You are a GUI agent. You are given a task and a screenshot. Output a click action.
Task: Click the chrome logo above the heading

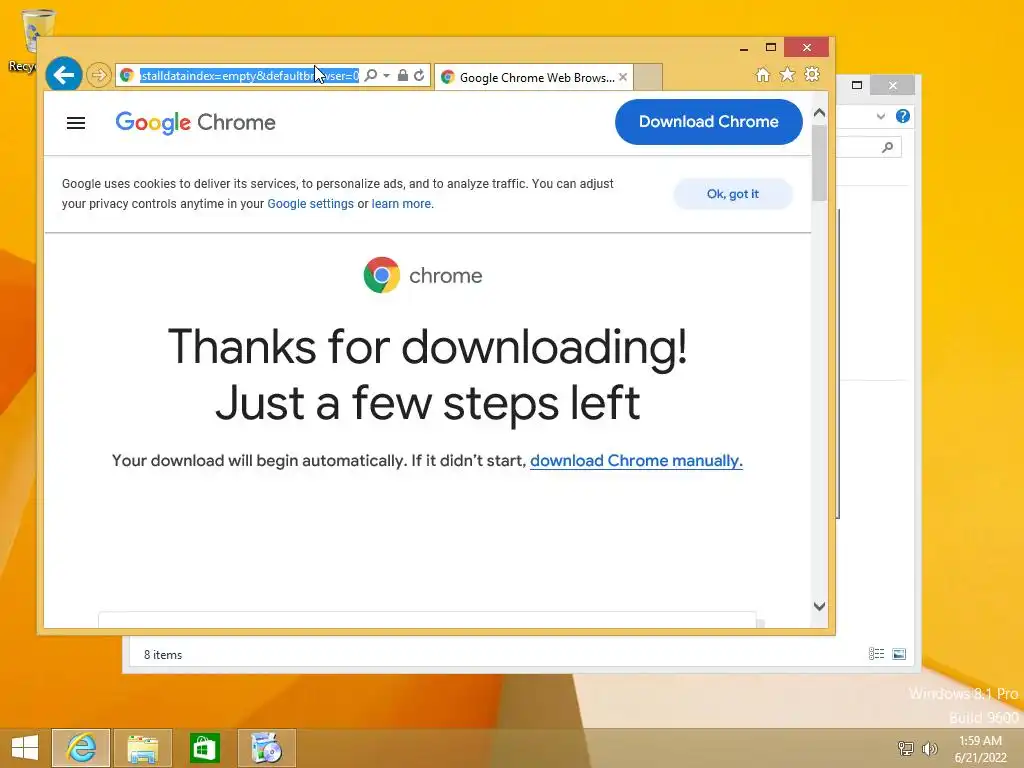(423, 275)
